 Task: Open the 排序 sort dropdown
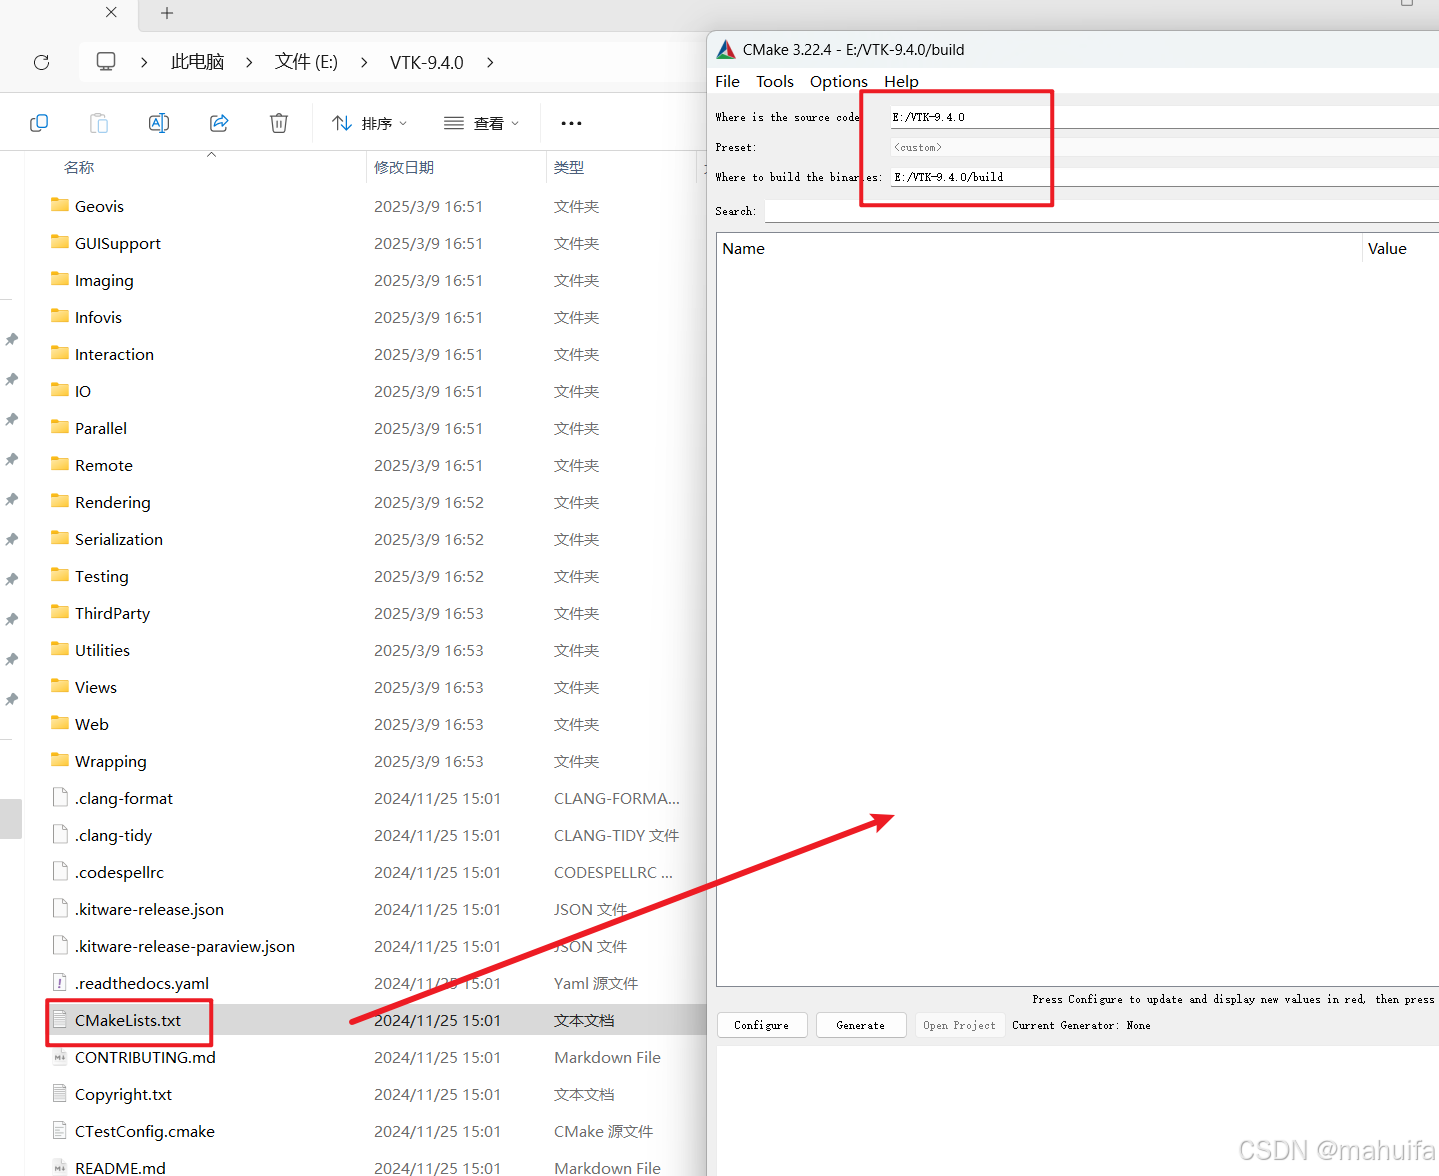[x=370, y=123]
